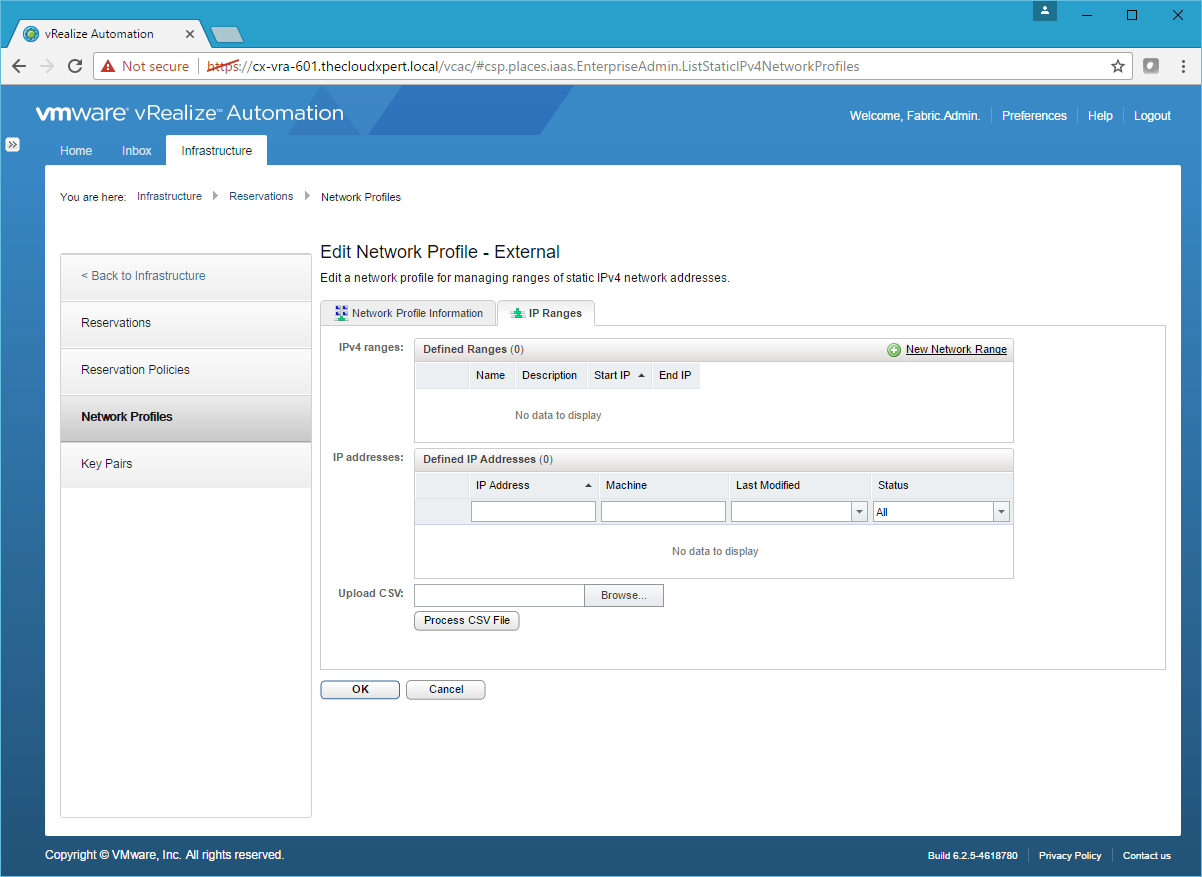Sort ranges by Start IP column
Screen dimensions: 1202x877
tap(618, 376)
